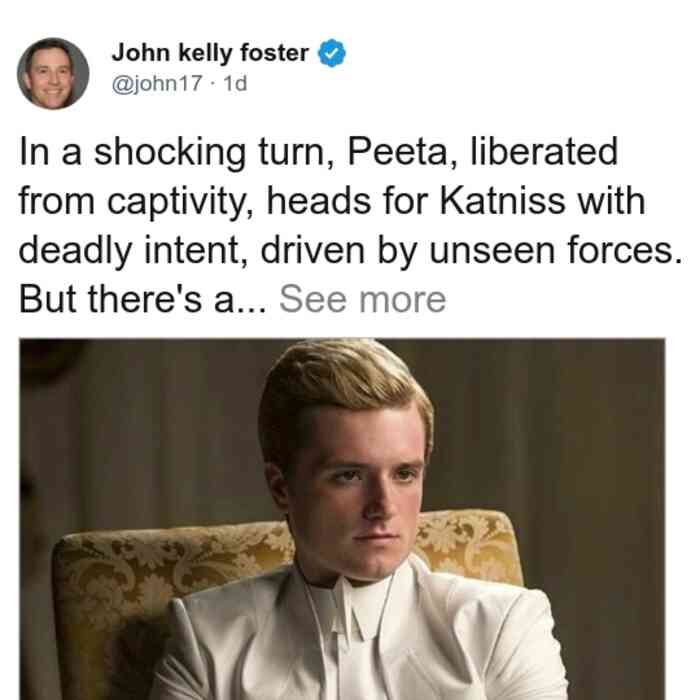The image size is (700, 700).
Task: Open John kelly foster's profile avatar
Action: 53,74
